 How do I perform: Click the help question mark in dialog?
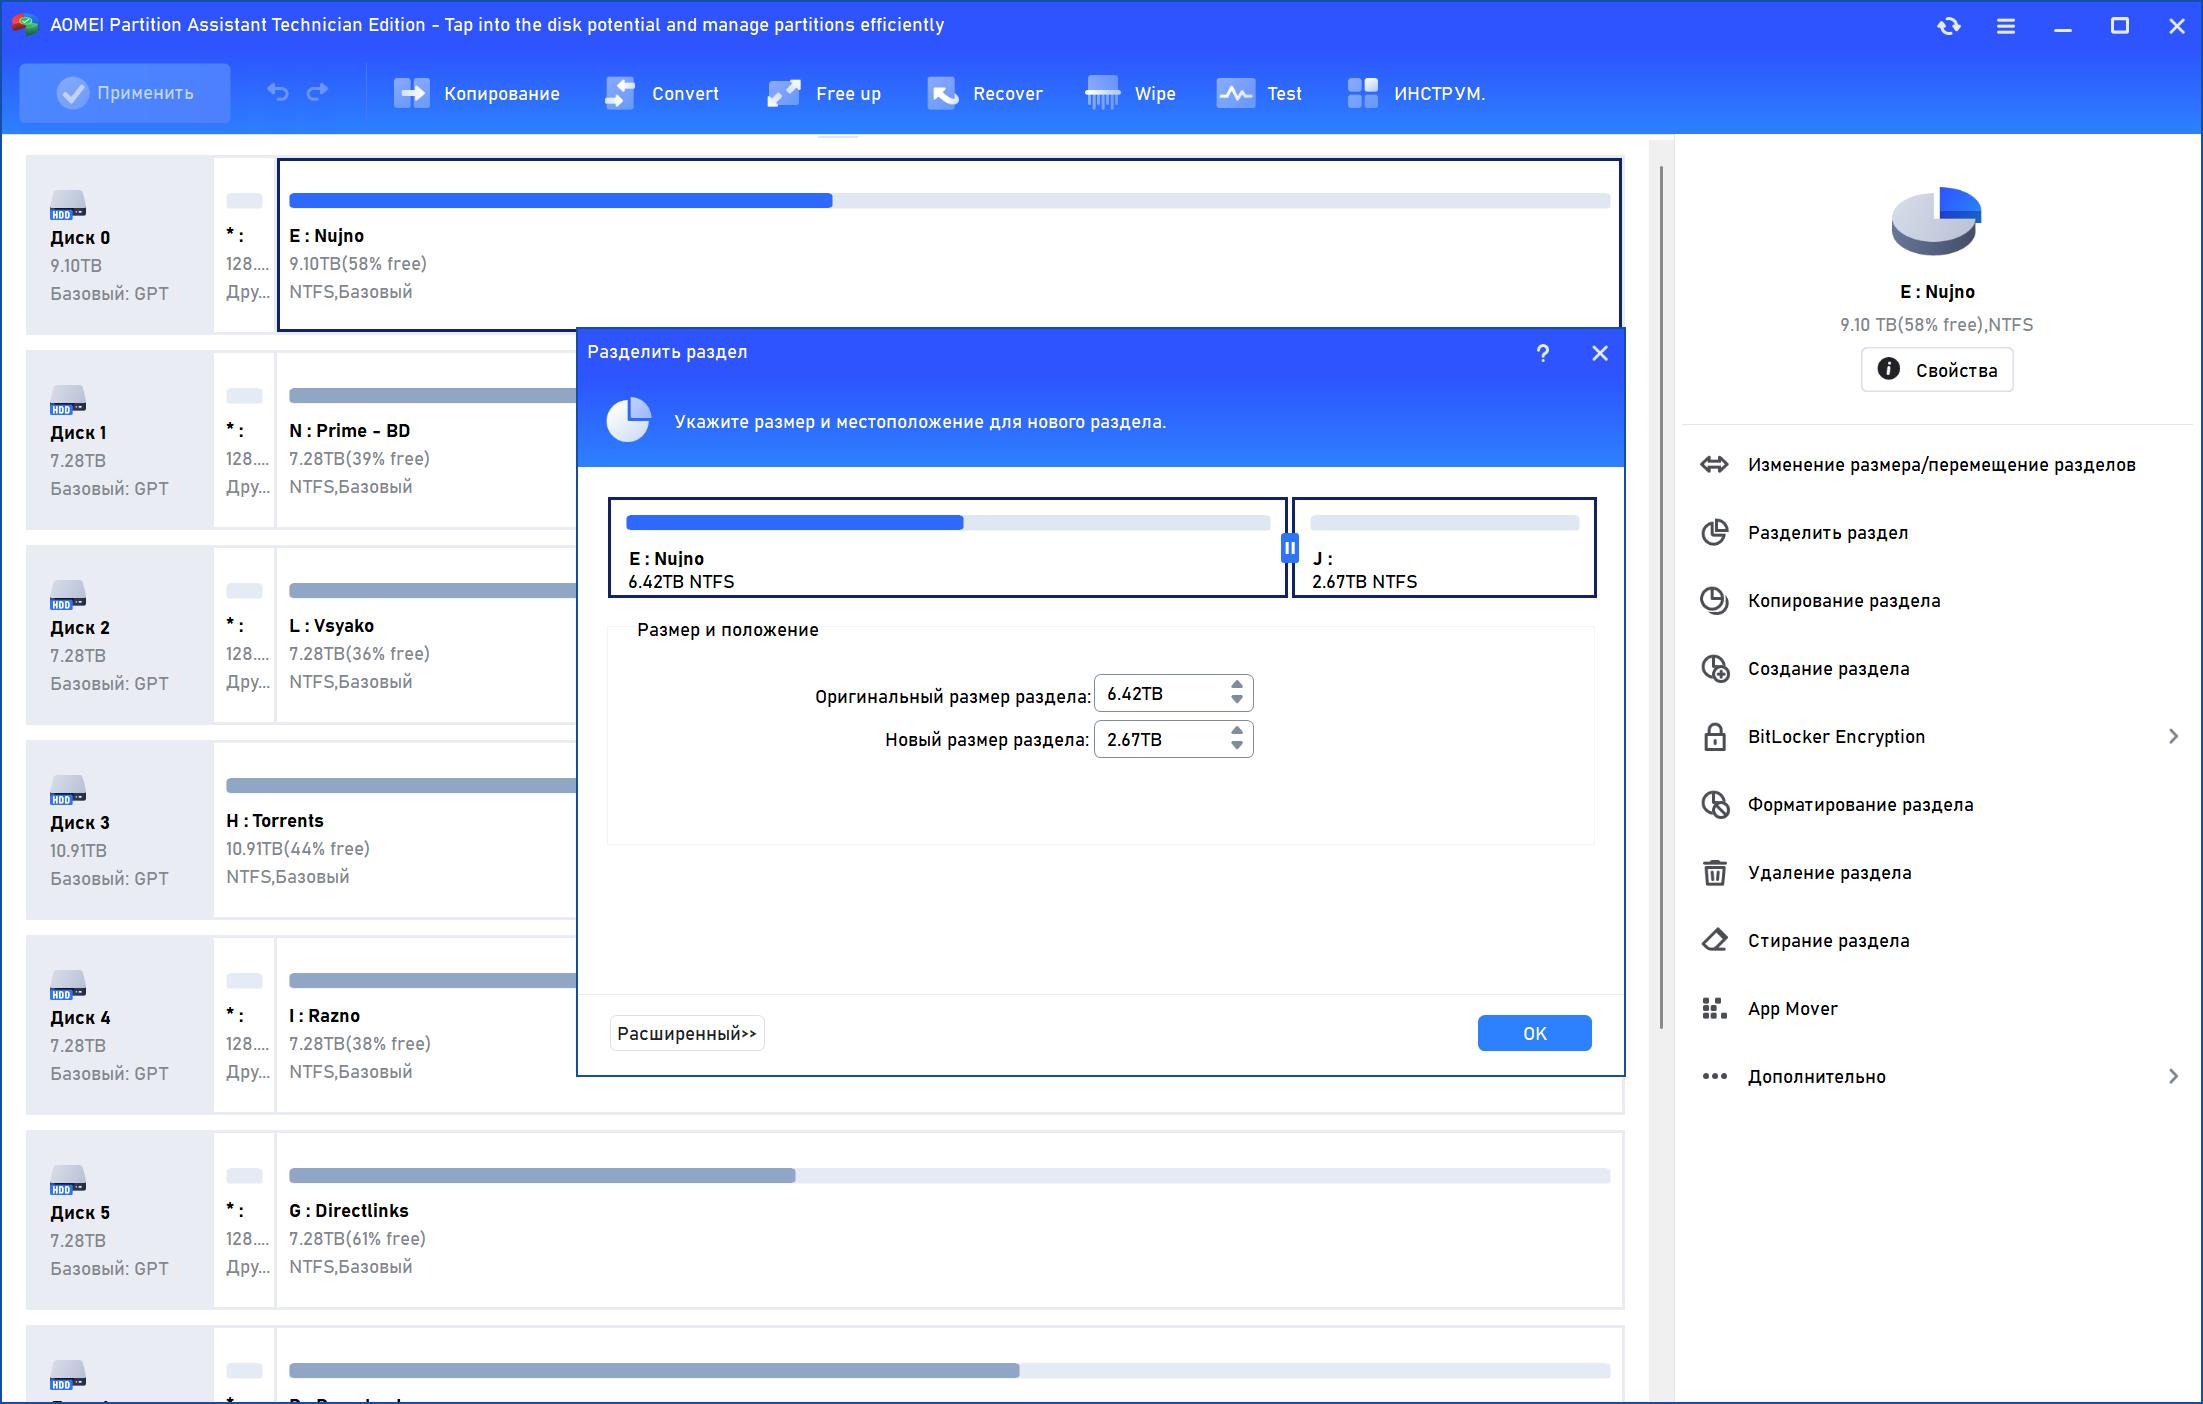tap(1543, 353)
